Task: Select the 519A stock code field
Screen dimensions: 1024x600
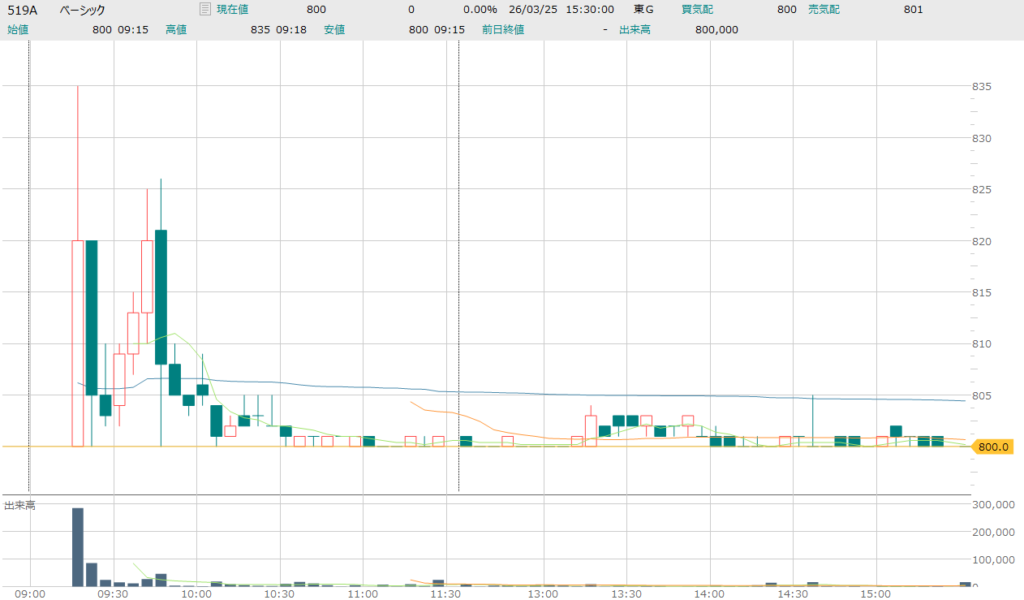Action: (23, 9)
